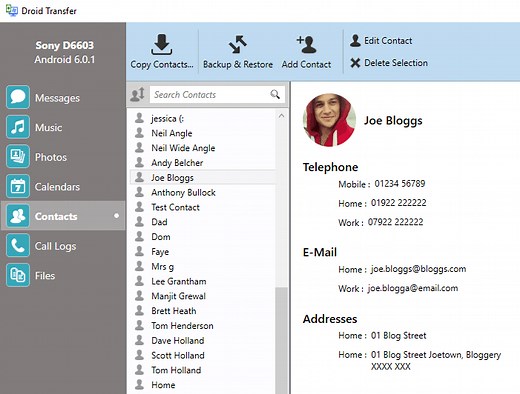The image size is (520, 394).
Task: Switch to the Music tab label
Action: 49,127
